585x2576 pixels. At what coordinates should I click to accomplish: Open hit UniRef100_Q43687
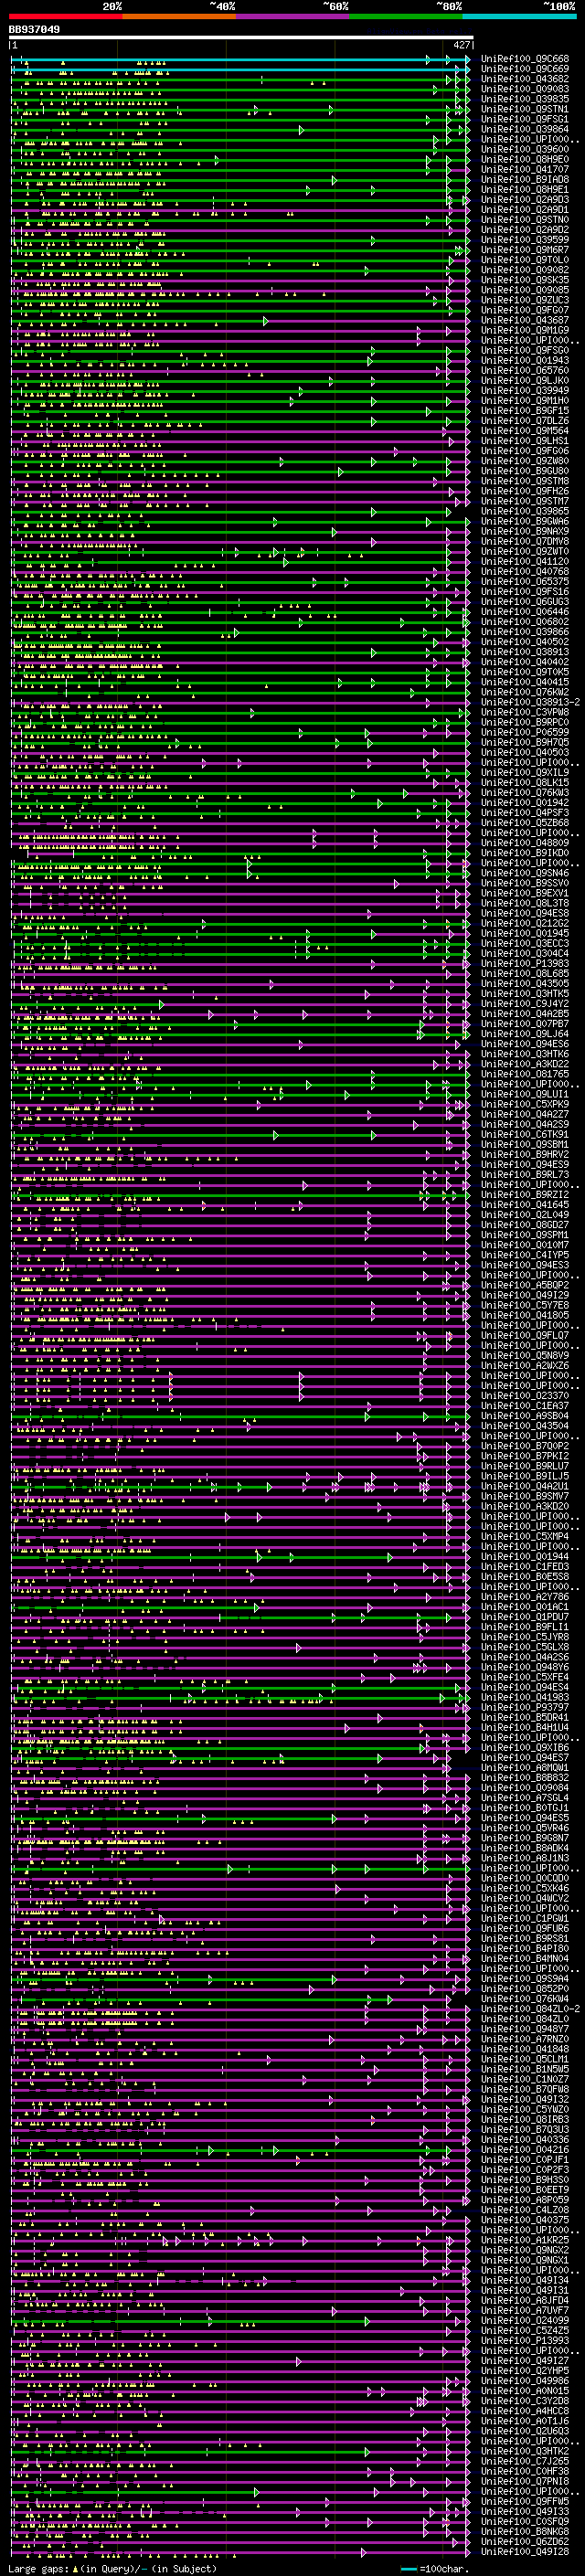[524, 320]
